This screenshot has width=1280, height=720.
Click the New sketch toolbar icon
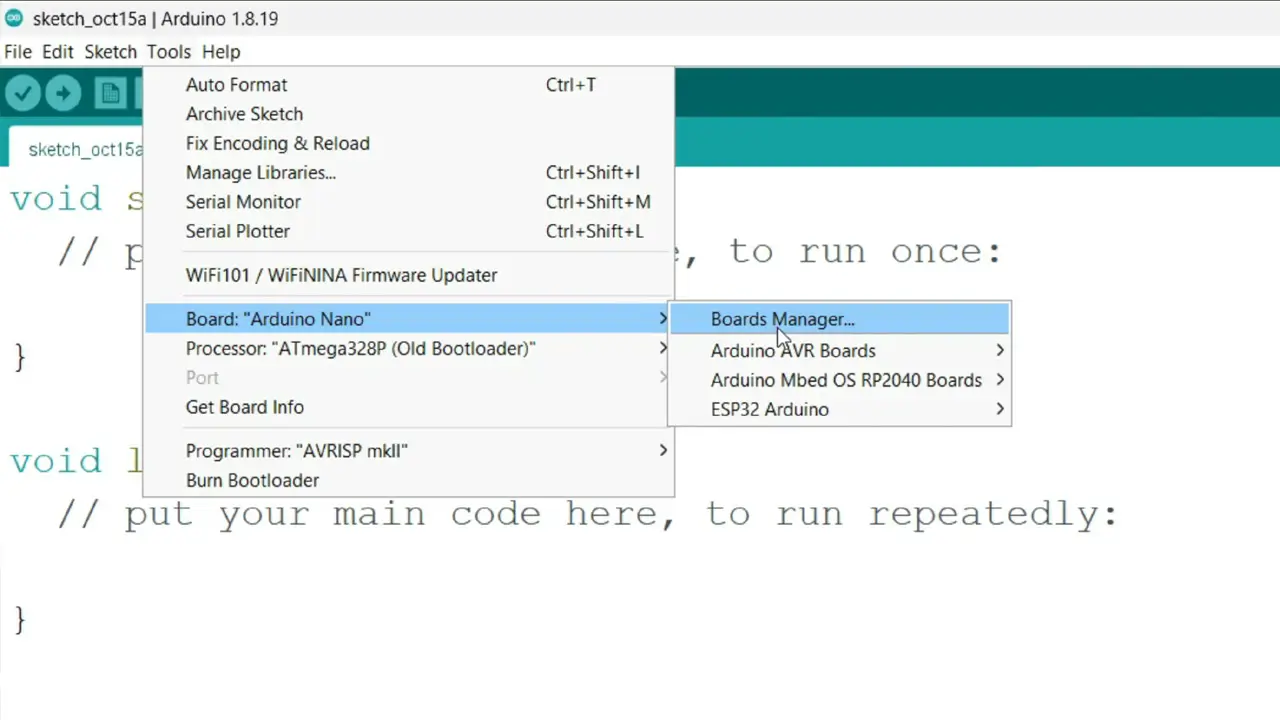[110, 94]
